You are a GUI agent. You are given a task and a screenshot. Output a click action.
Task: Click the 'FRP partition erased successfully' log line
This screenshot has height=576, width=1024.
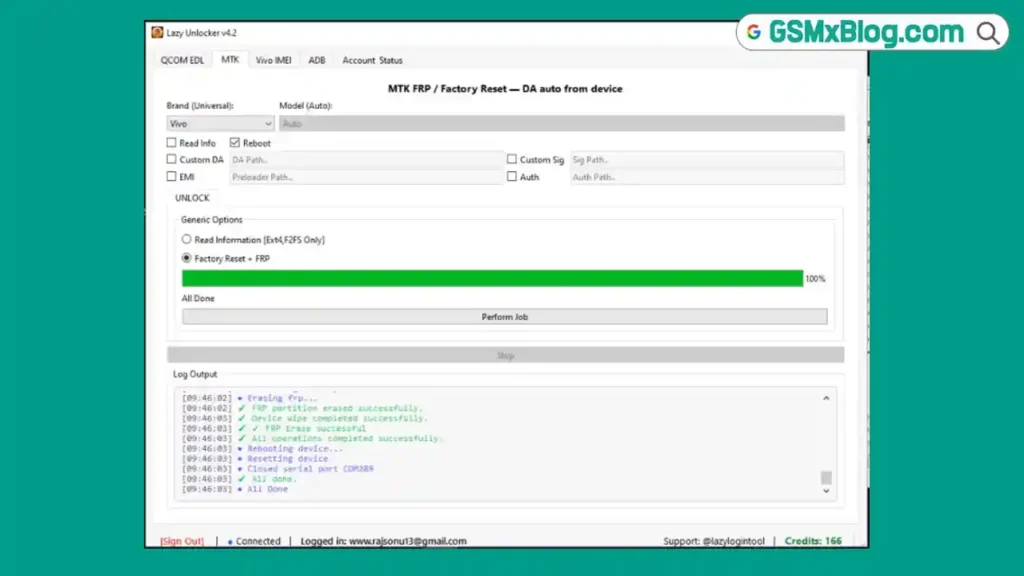[302, 408]
